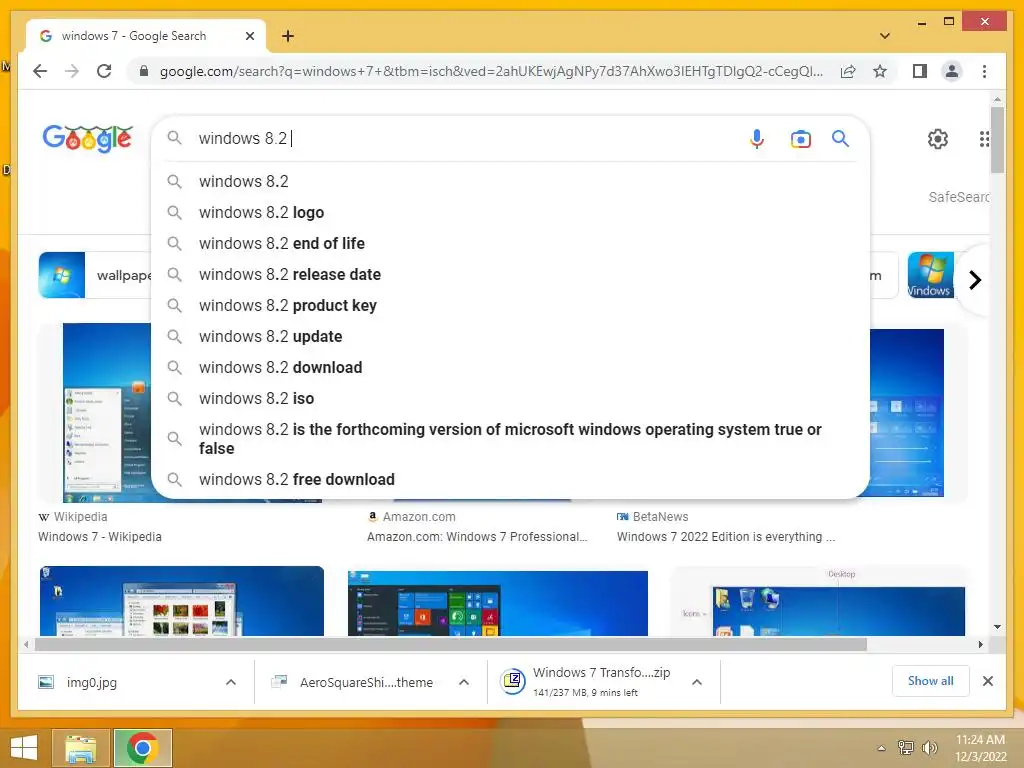Viewport: 1024px width, 768px height.
Task: View site info via lock icon
Action: click(x=144, y=71)
